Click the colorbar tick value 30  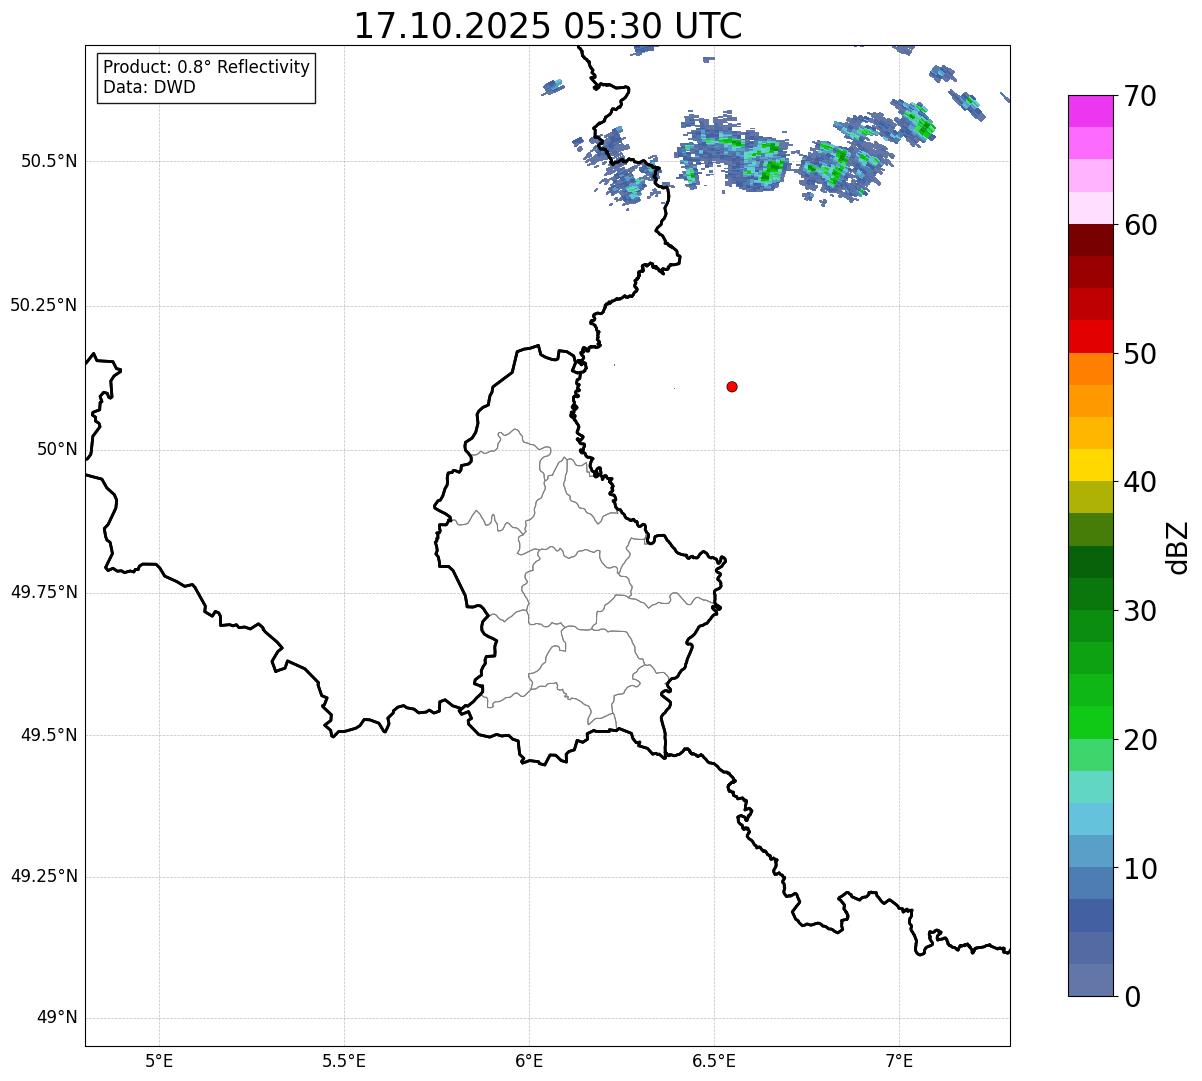coord(1140,611)
